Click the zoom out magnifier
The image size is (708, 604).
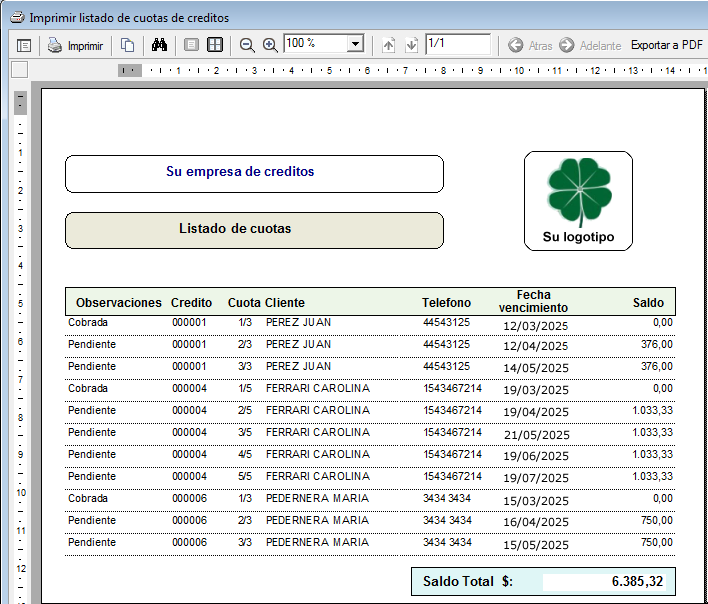pos(247,45)
